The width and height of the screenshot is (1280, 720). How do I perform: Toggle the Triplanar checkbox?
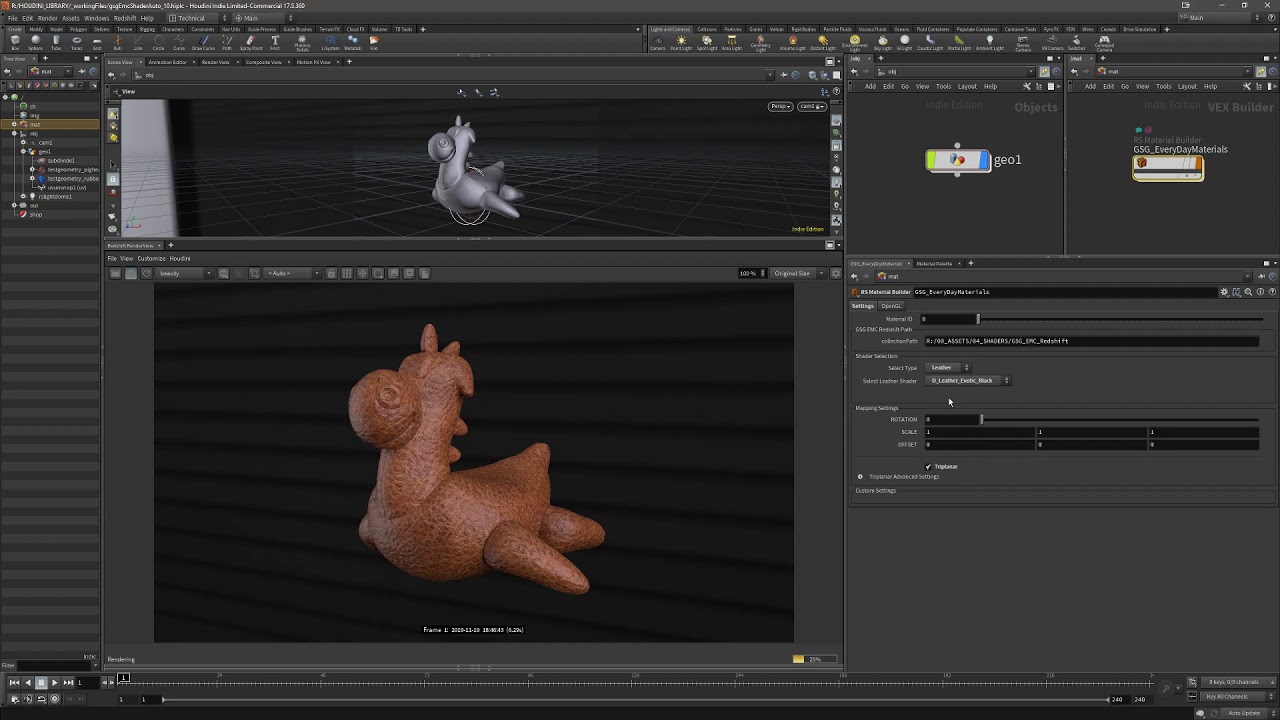(928, 467)
